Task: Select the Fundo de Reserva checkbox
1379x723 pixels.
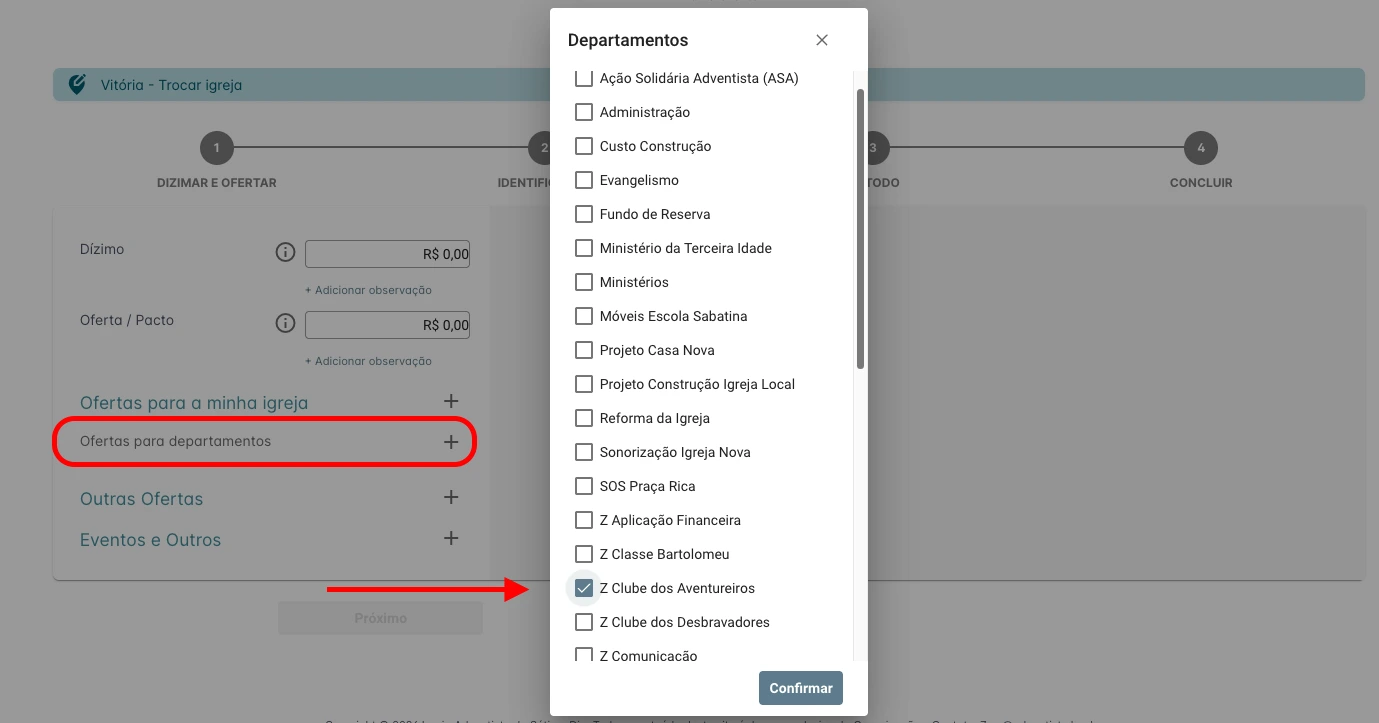Action: [584, 214]
